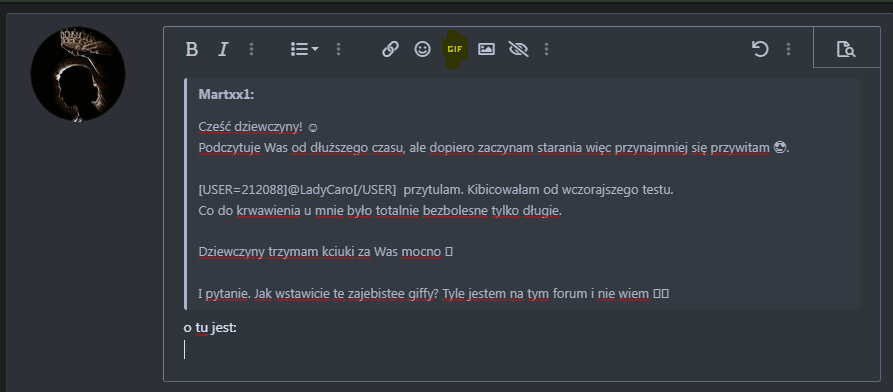Open the smiley emoji picker
893x392 pixels.
pyautogui.click(x=422, y=50)
